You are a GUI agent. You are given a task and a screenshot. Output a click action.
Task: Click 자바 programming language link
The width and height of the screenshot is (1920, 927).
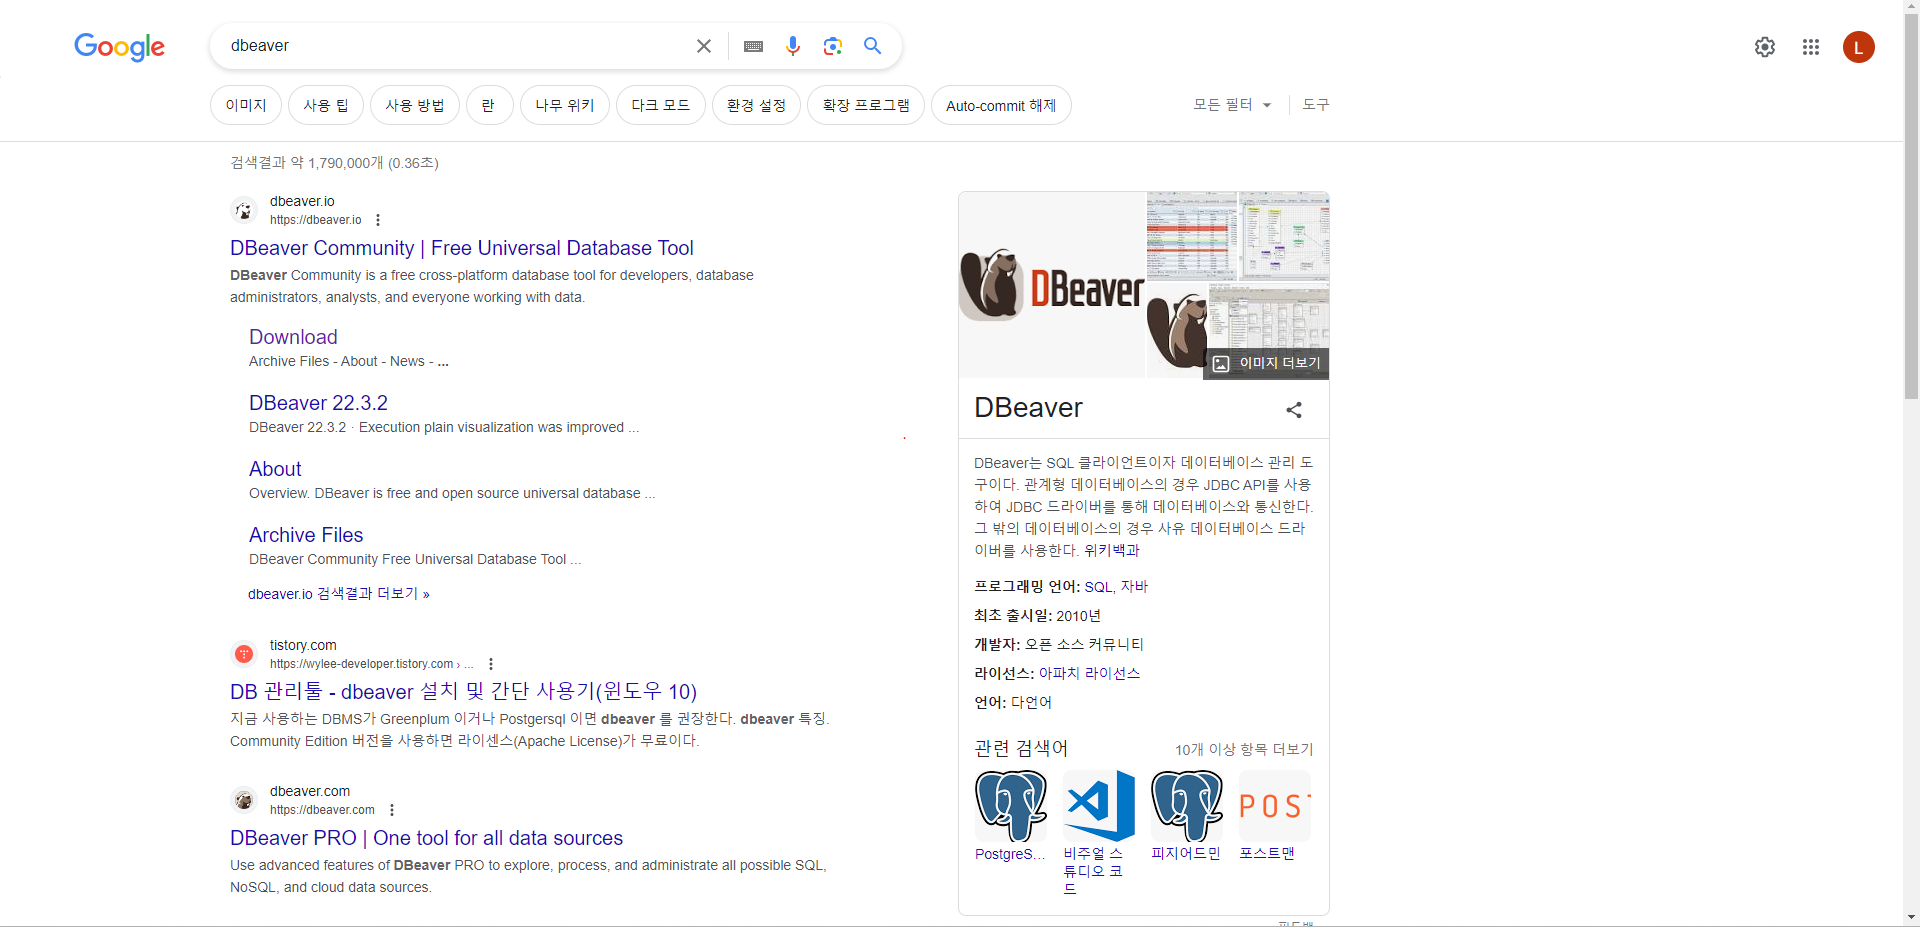(x=1134, y=587)
